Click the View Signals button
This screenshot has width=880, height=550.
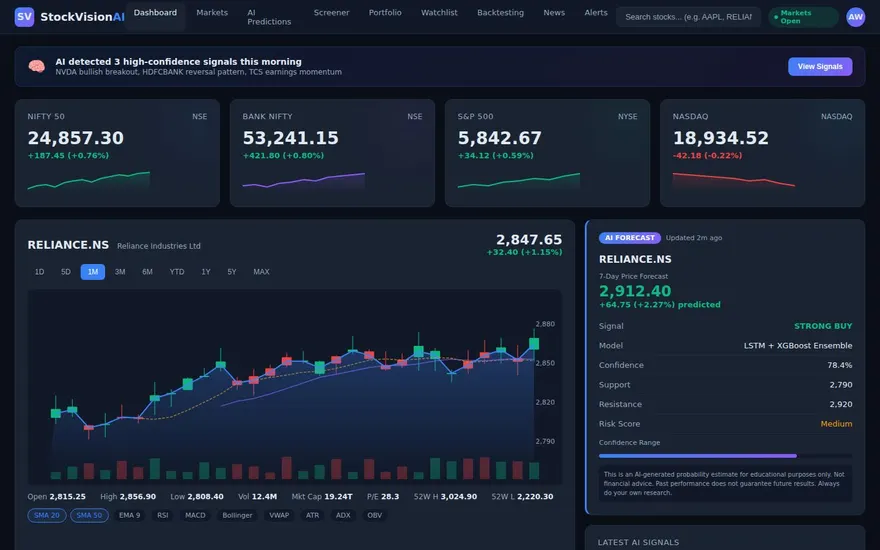click(x=820, y=66)
